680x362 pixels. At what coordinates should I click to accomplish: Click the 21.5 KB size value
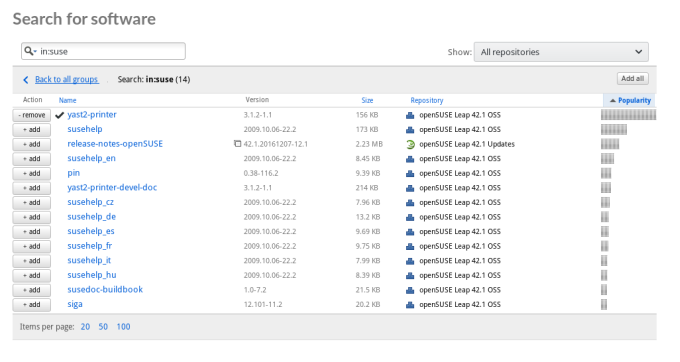(368, 290)
